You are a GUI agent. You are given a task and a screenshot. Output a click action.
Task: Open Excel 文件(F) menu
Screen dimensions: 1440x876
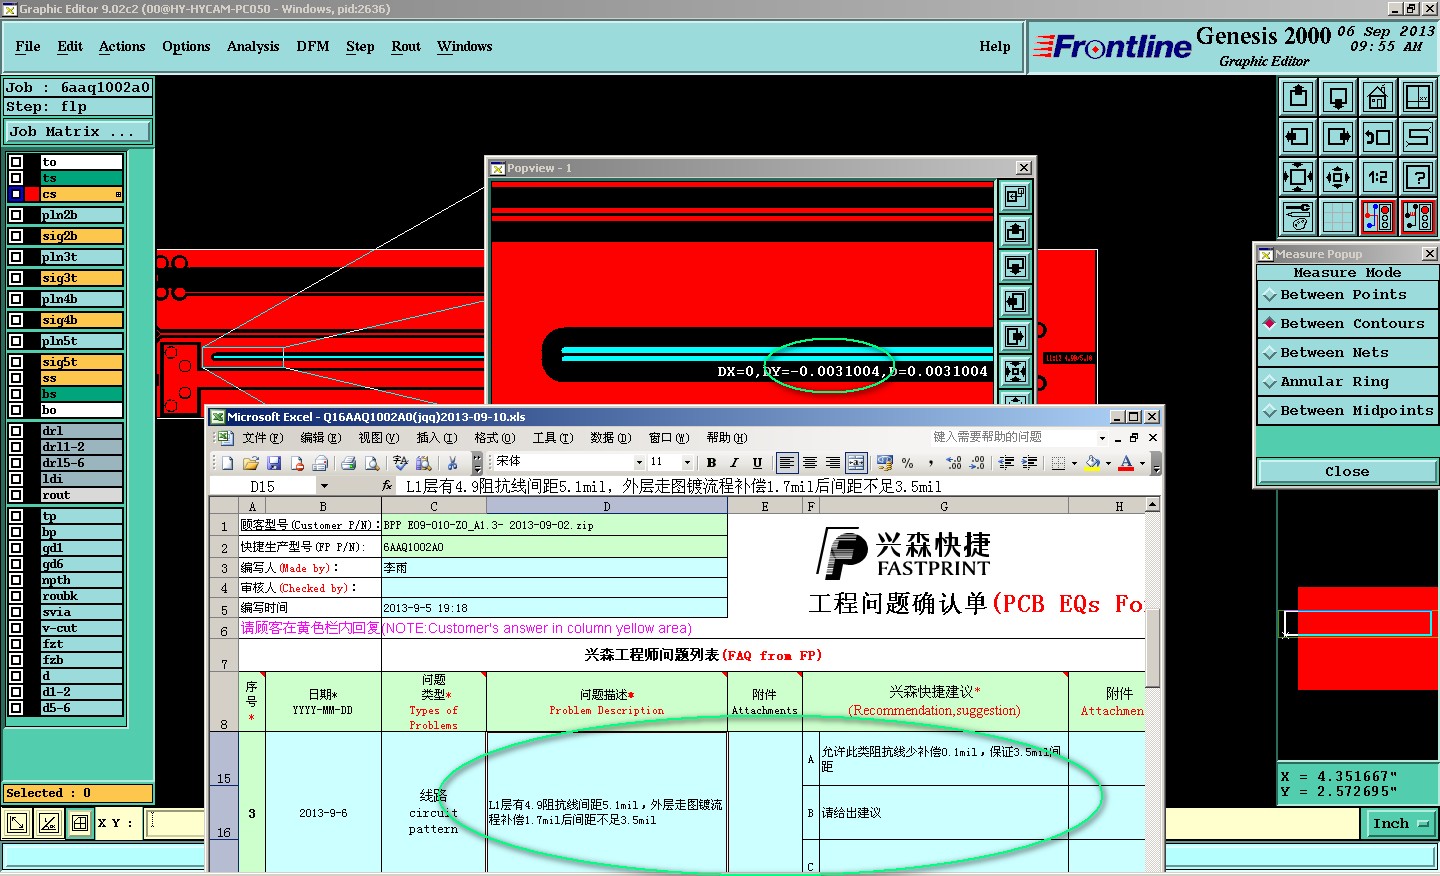(x=263, y=438)
